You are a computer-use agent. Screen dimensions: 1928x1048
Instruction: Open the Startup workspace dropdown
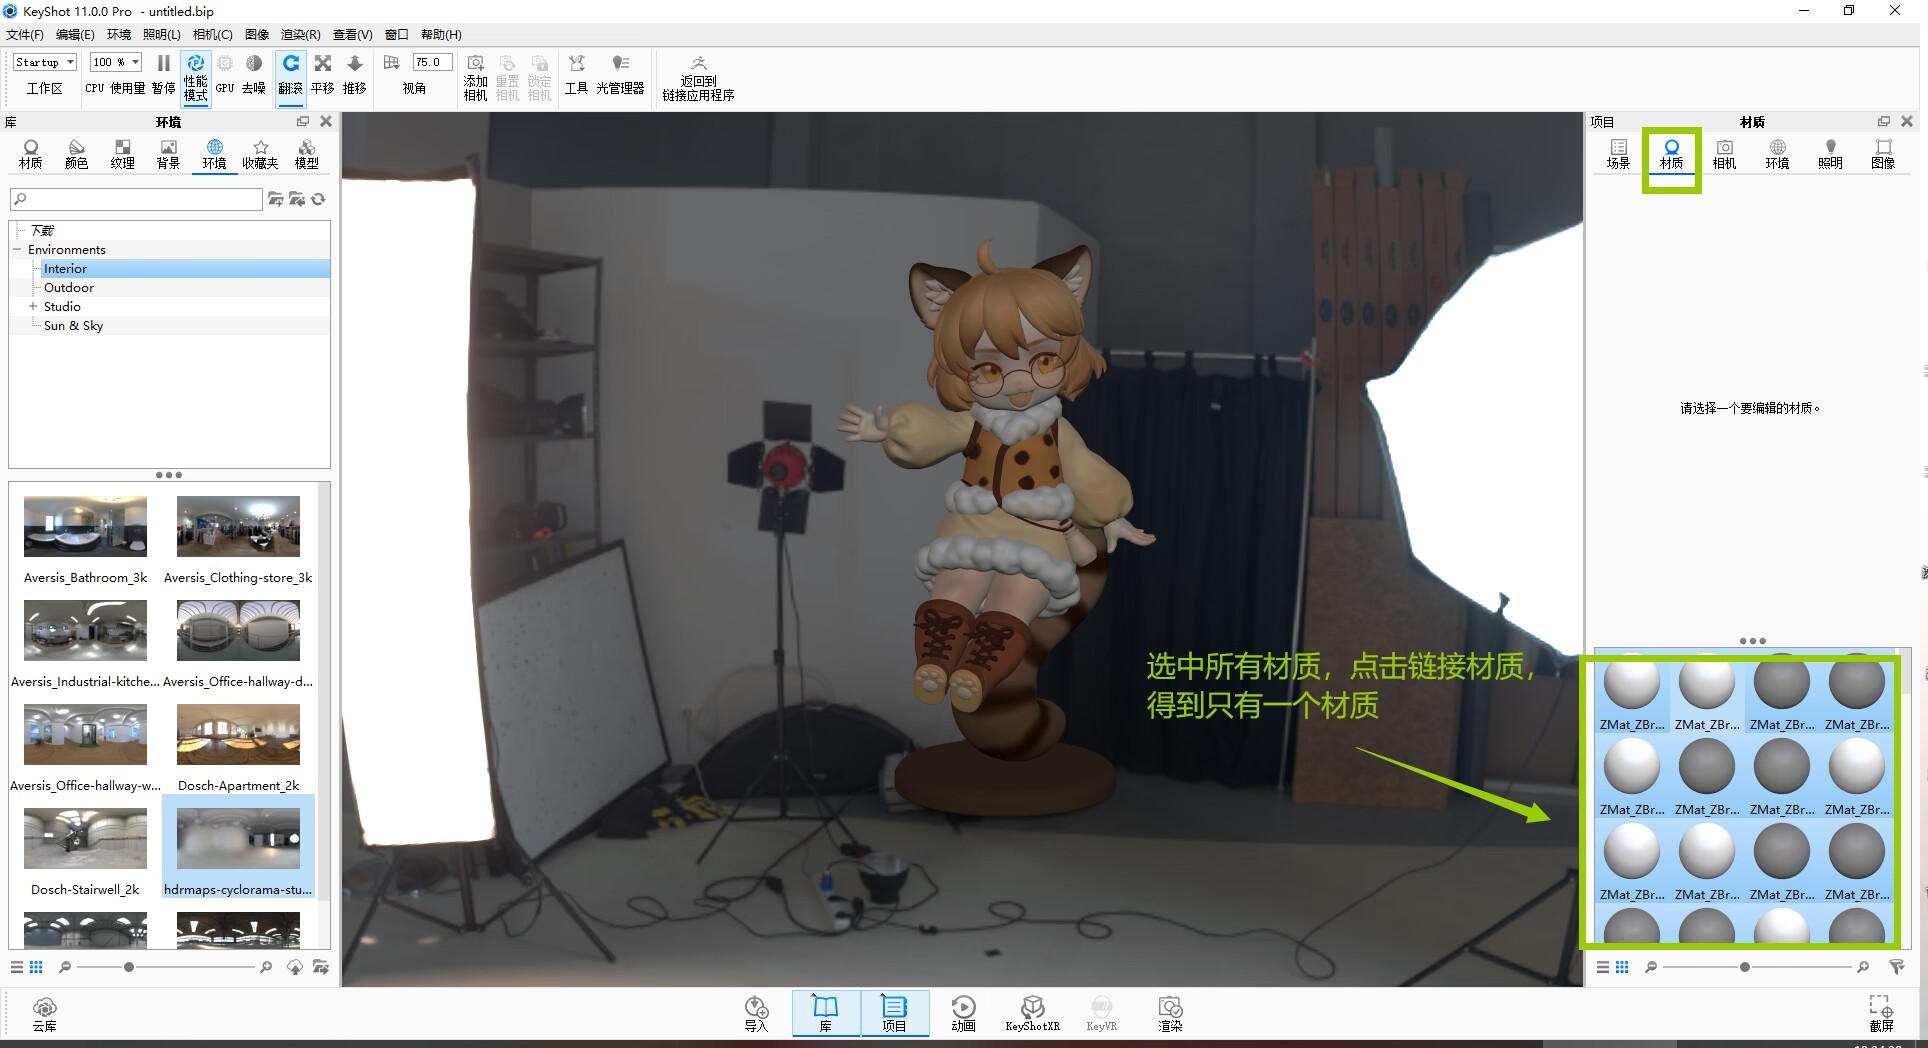45,62
